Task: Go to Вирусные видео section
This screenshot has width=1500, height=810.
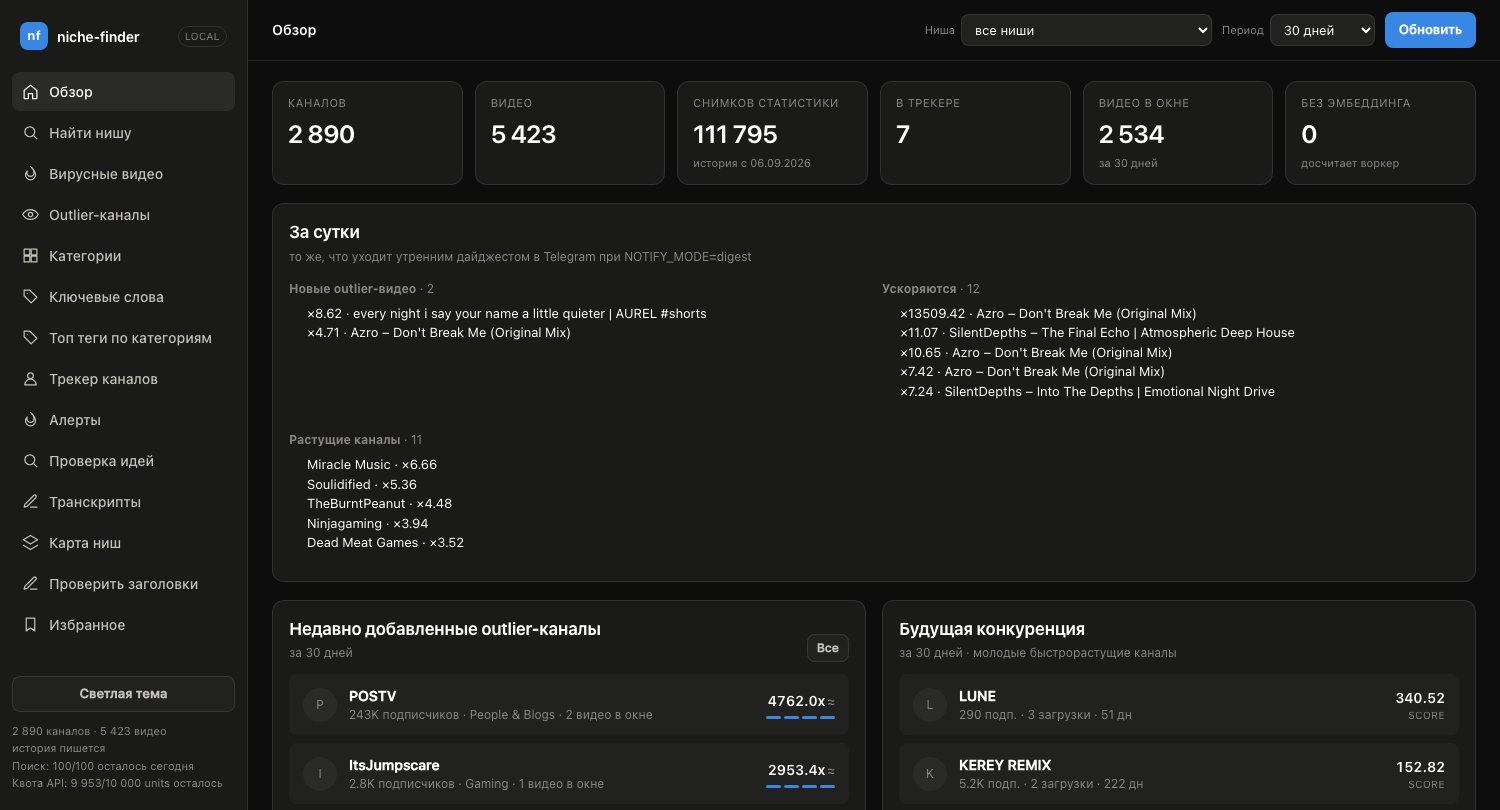Action: click(123, 174)
